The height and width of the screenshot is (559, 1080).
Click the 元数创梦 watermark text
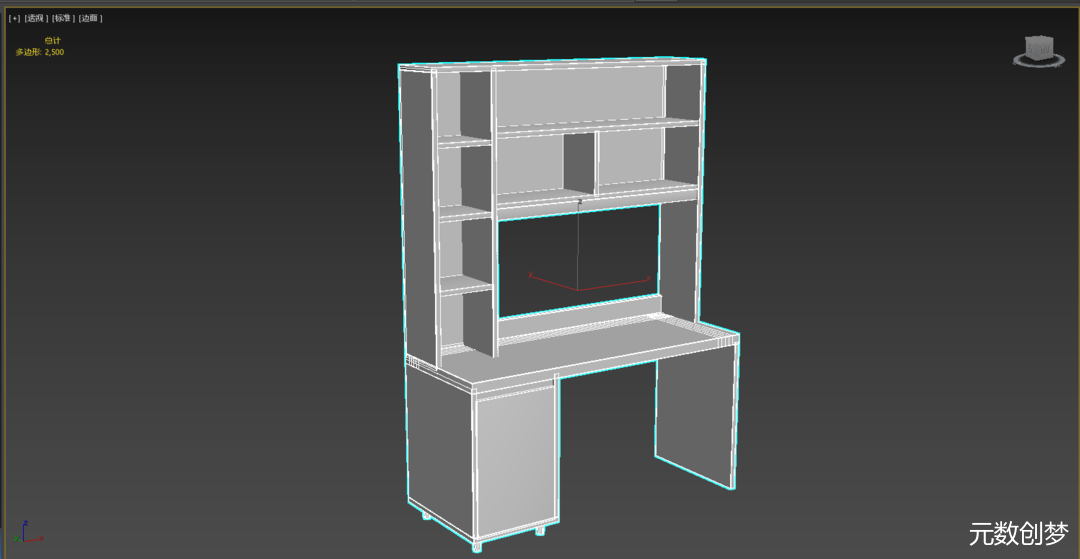1018,534
